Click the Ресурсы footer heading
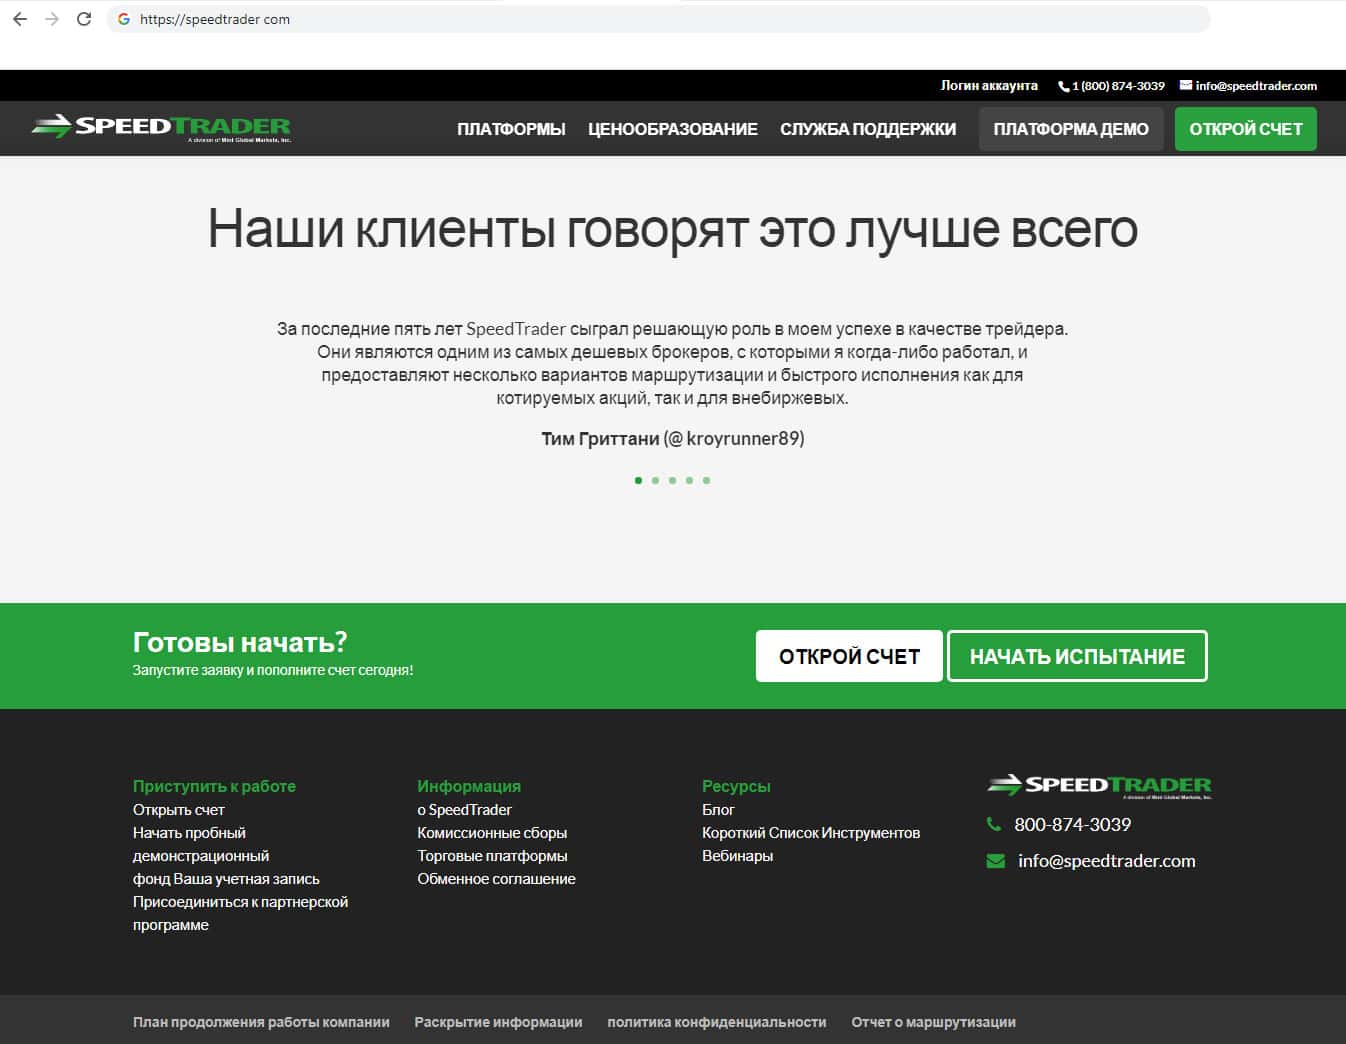The image size is (1346, 1044). click(736, 786)
